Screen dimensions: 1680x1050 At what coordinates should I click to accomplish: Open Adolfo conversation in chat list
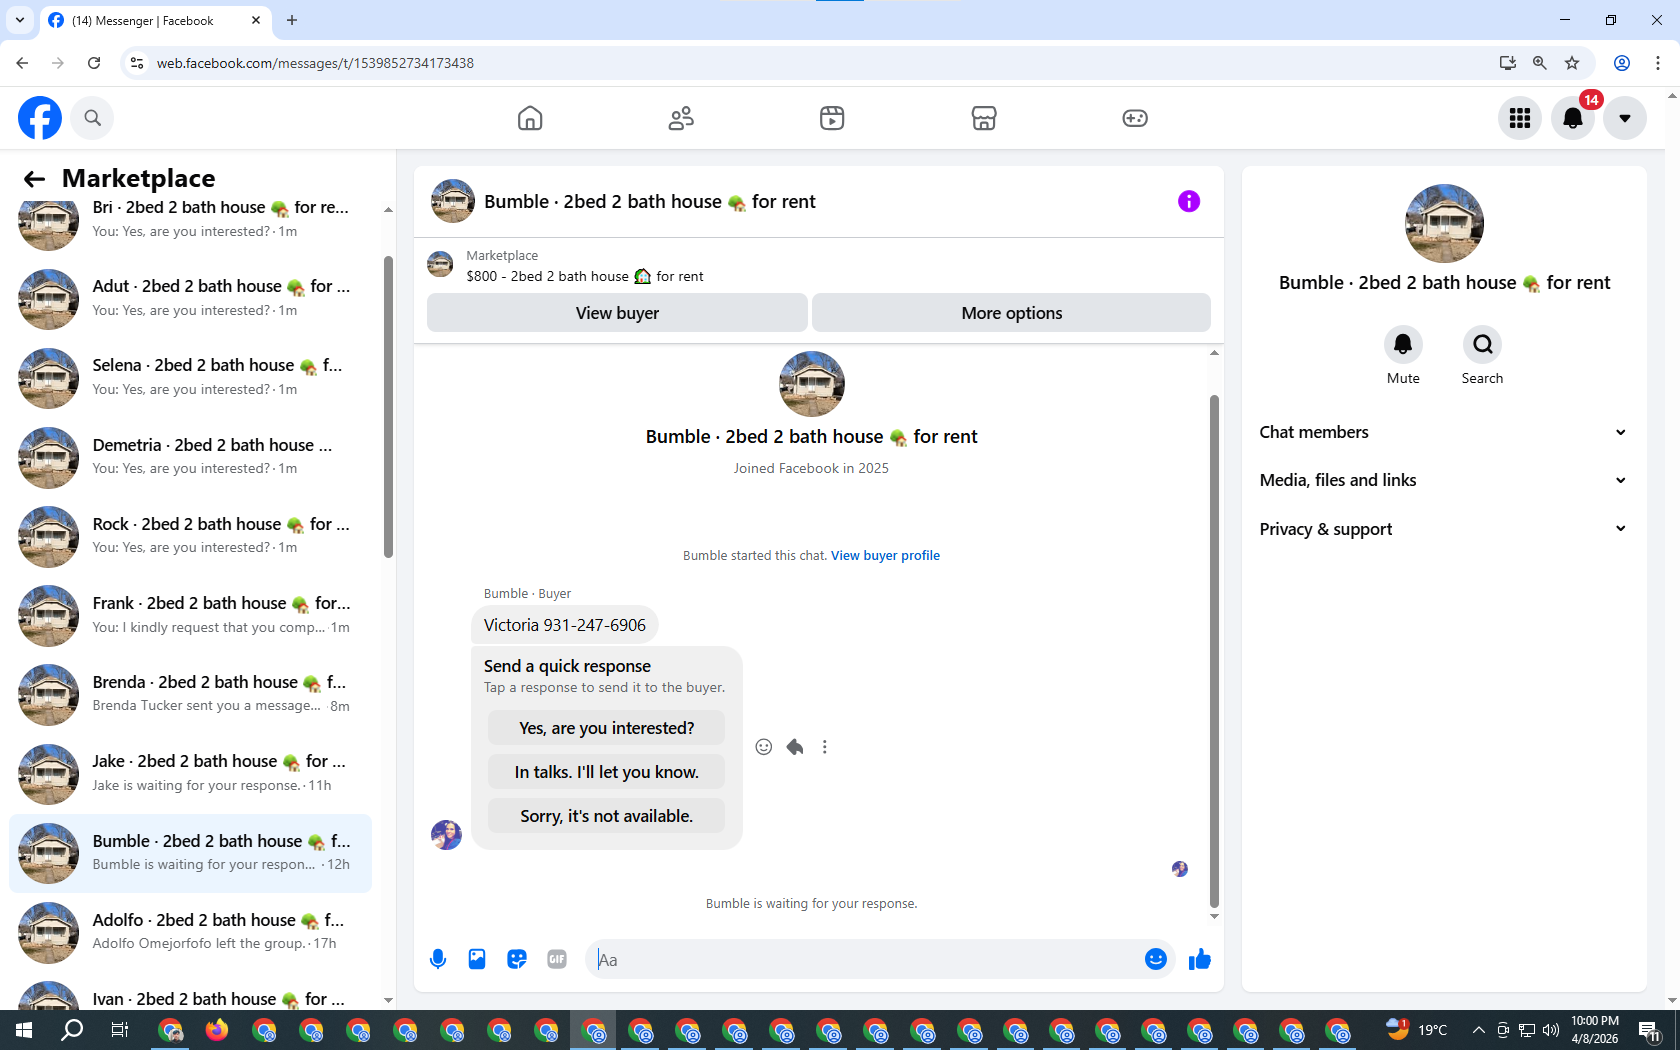pyautogui.click(x=190, y=932)
